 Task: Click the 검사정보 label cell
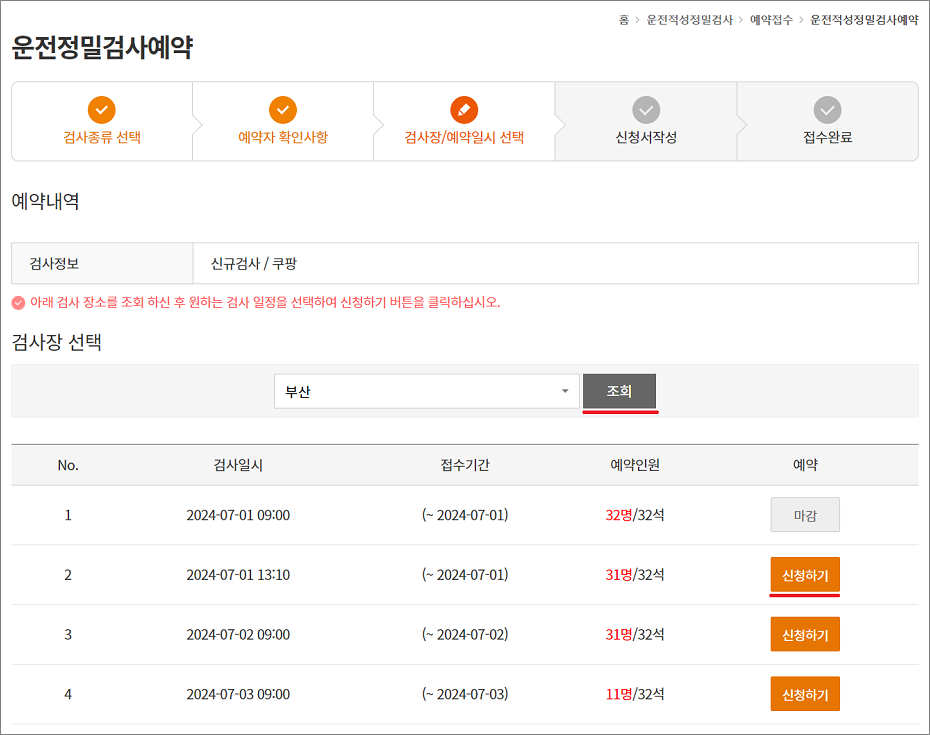(x=102, y=263)
